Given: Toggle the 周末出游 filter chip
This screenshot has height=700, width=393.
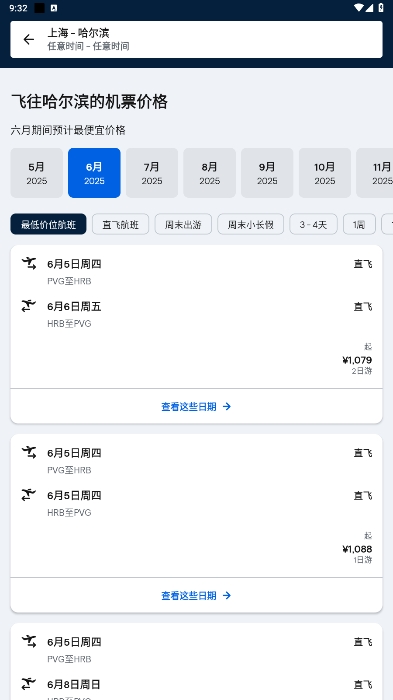Looking at the screenshot, I should pyautogui.click(x=183, y=224).
